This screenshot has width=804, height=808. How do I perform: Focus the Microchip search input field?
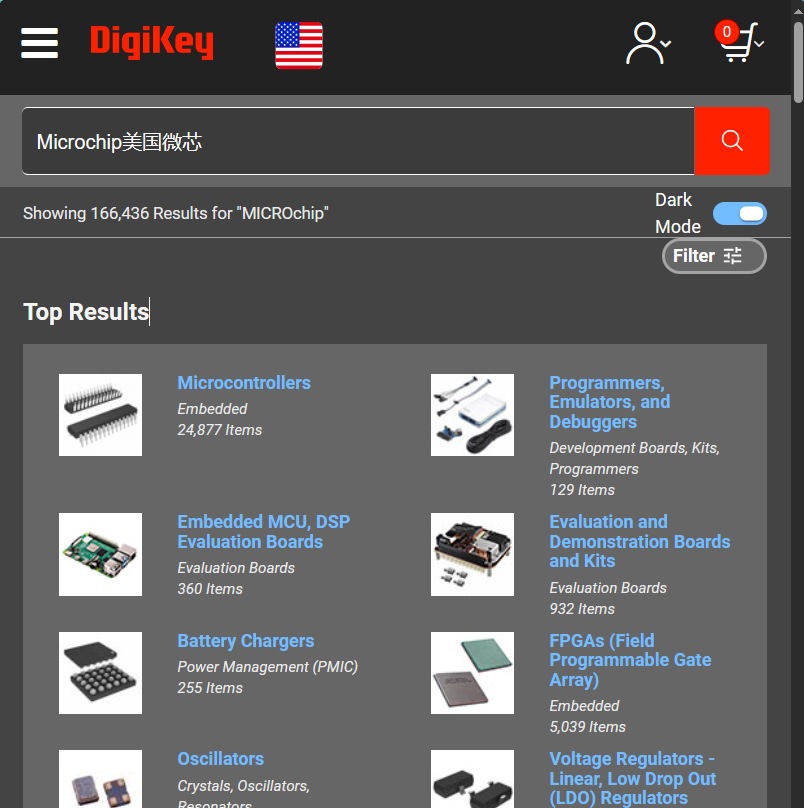click(358, 141)
